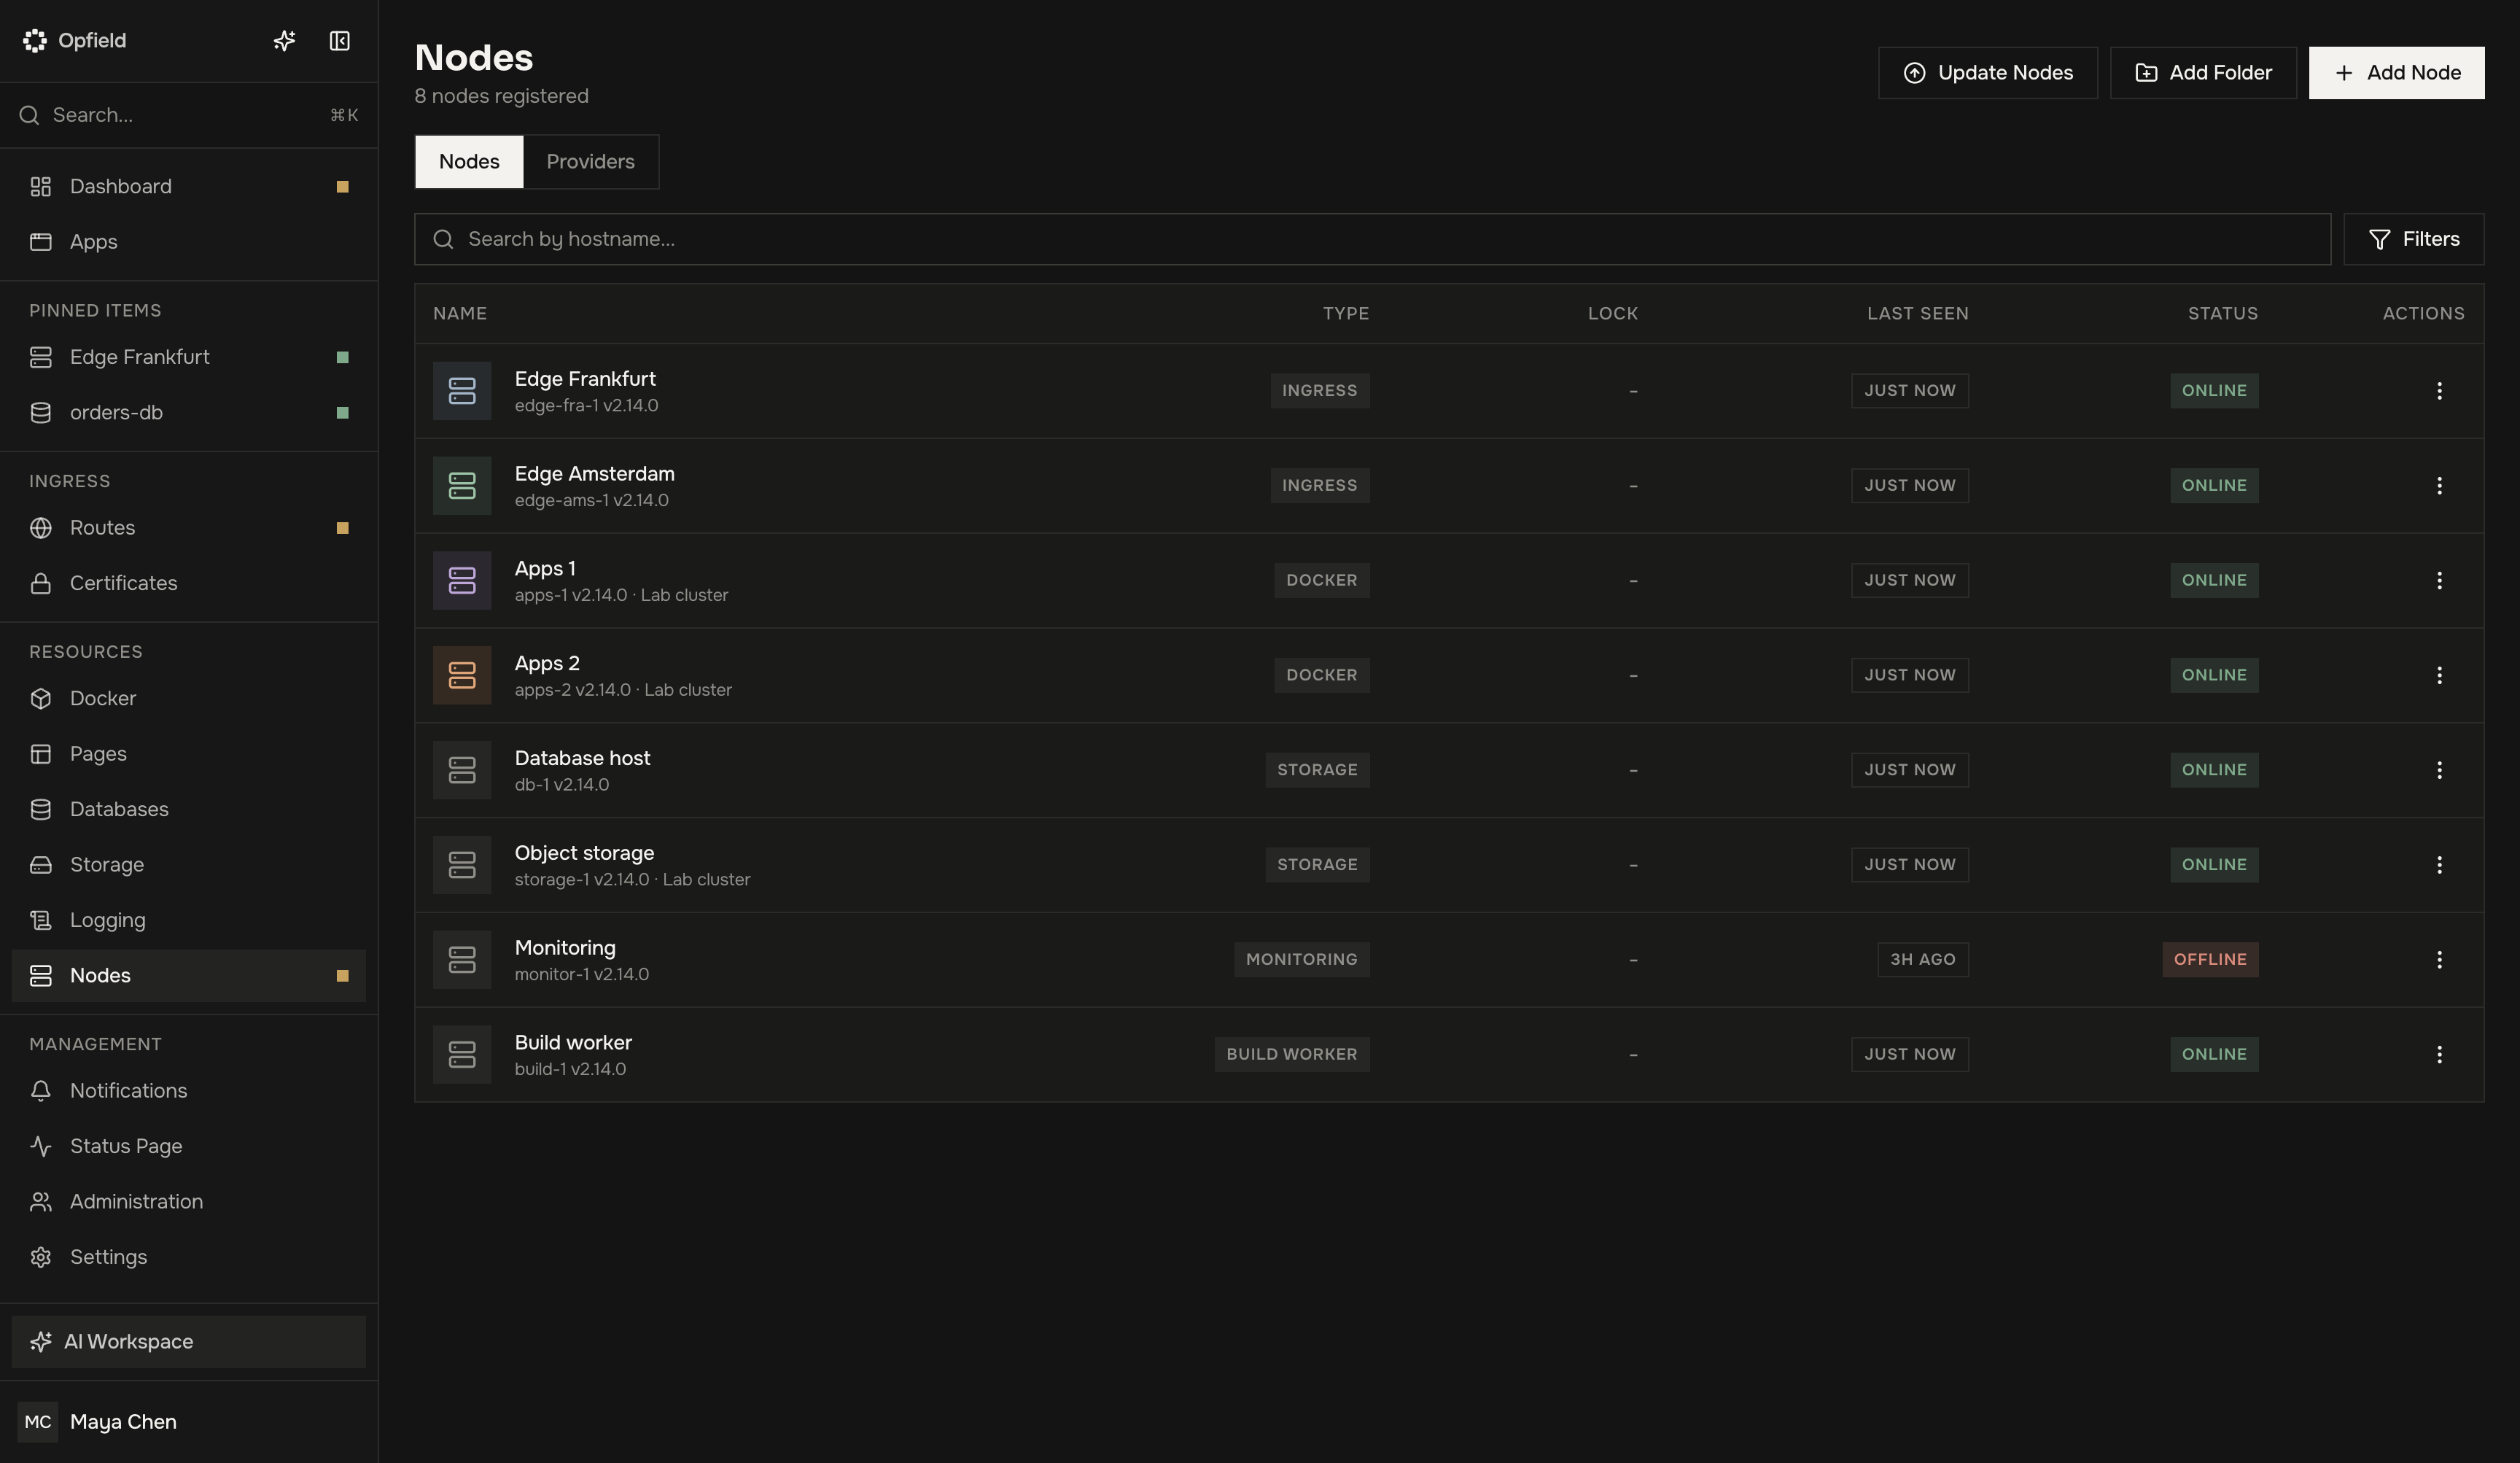The height and width of the screenshot is (1463, 2520).
Task: Open Maya Chen user profile
Action: pyautogui.click(x=189, y=1422)
